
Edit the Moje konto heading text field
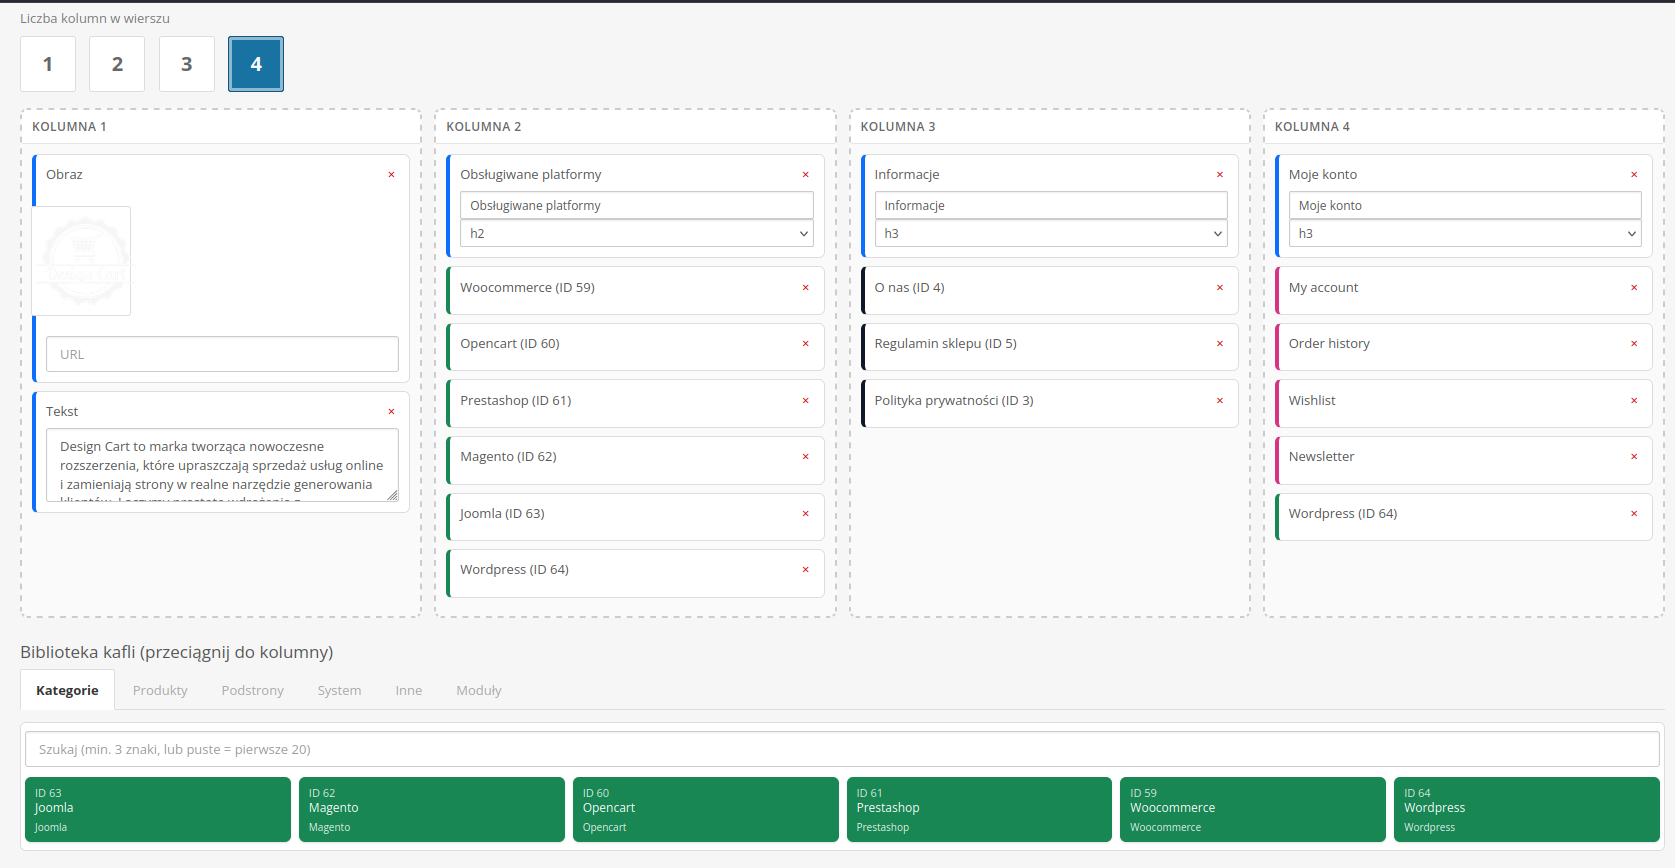click(1465, 205)
